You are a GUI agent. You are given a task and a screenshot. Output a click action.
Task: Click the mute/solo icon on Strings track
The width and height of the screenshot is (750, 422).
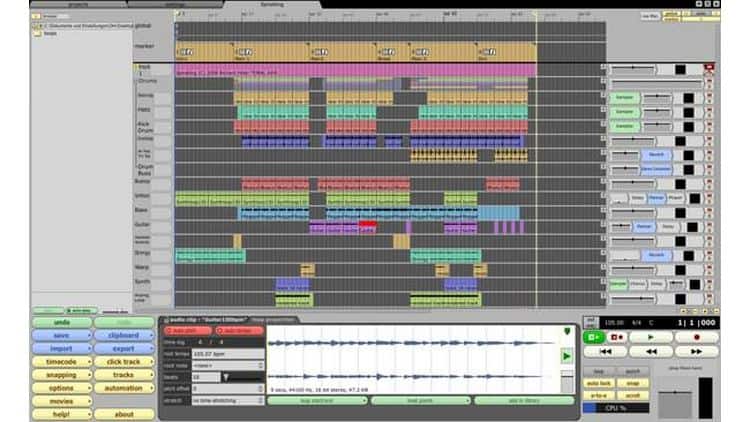(x=709, y=255)
